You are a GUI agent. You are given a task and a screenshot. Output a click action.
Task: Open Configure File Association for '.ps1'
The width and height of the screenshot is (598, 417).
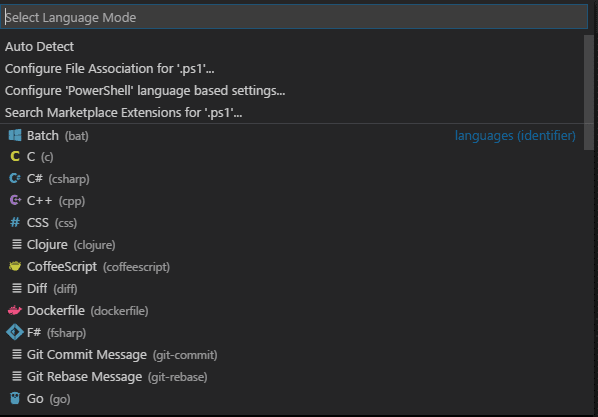pos(292,69)
